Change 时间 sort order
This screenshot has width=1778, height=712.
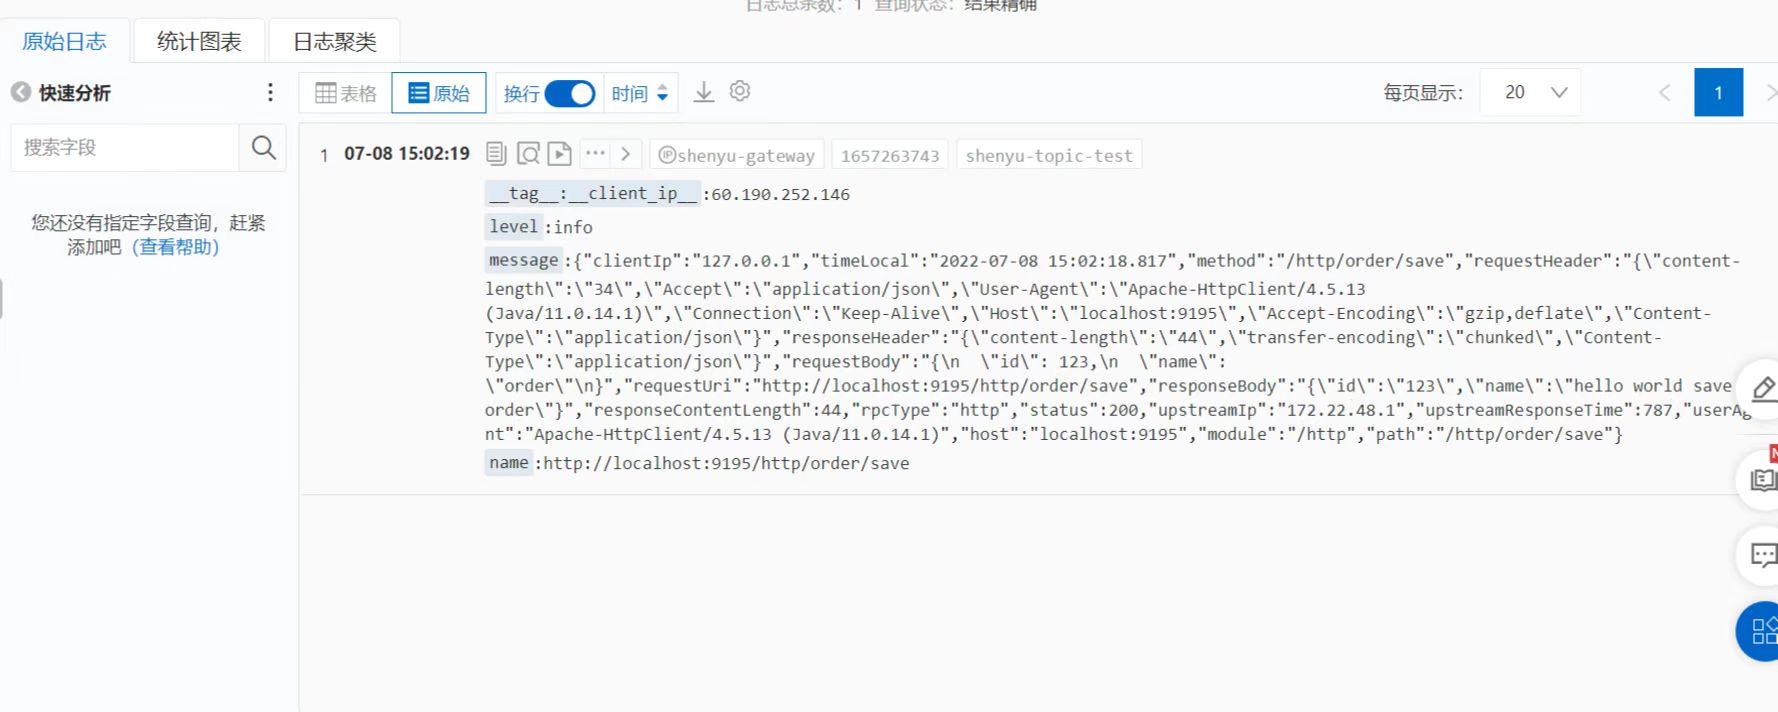[640, 94]
